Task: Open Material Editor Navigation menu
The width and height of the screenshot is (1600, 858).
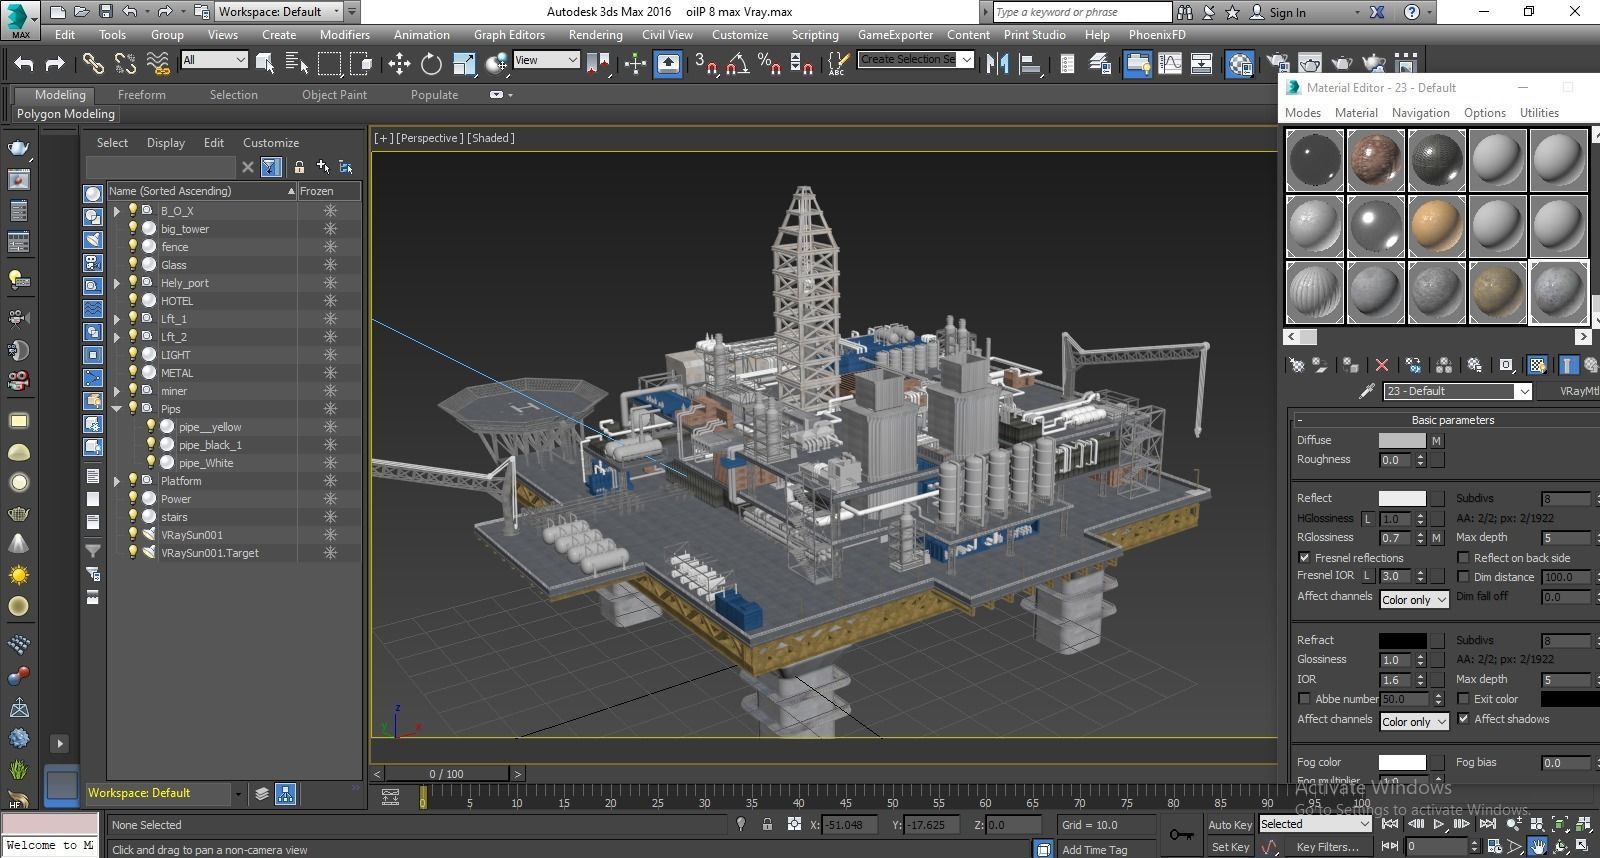Action: (1420, 113)
